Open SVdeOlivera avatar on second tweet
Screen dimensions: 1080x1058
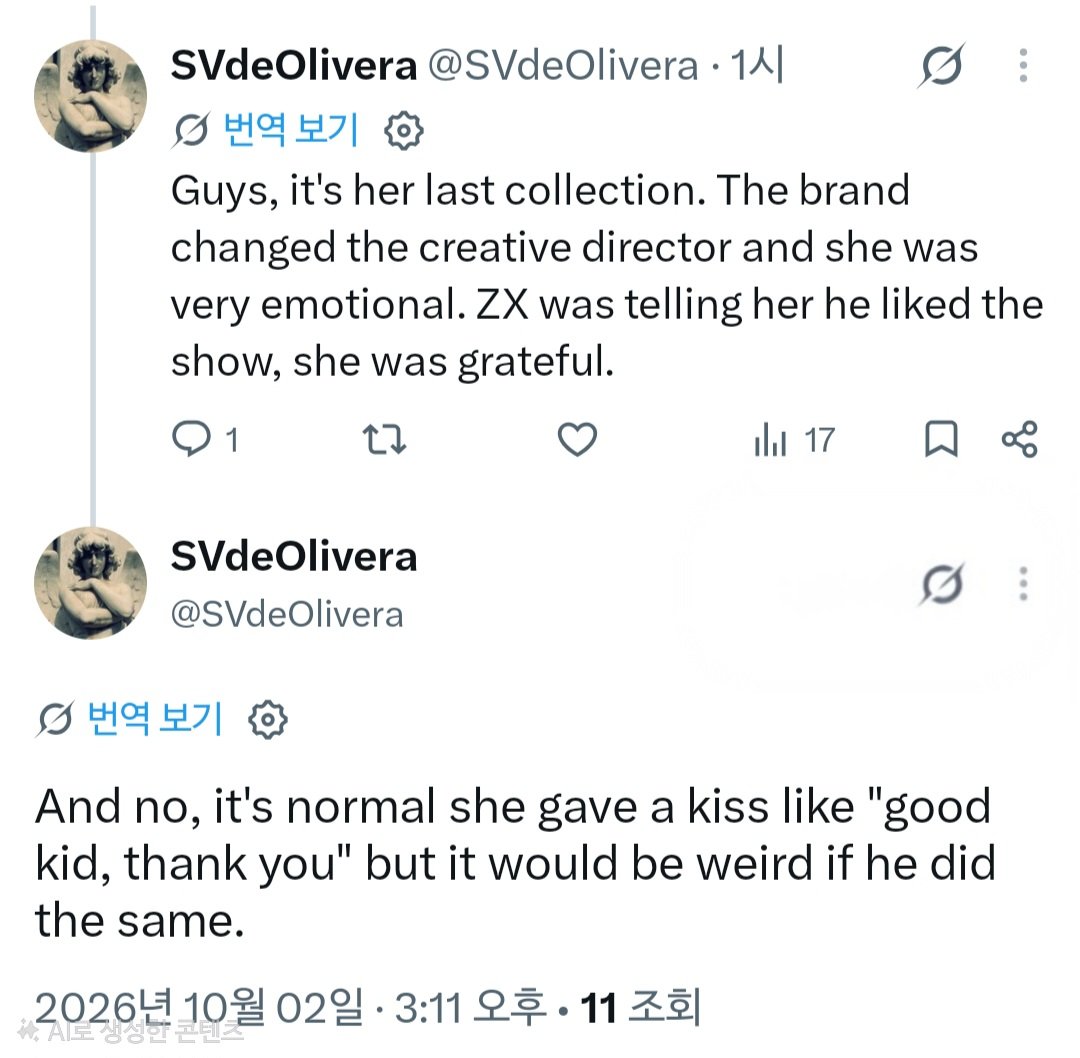pos(90,583)
